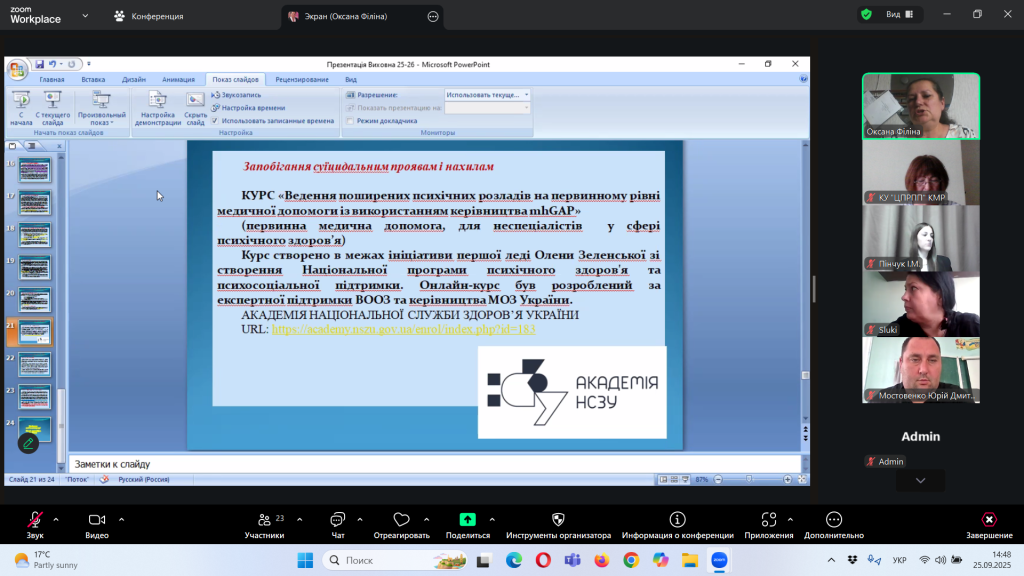The width and height of the screenshot is (1024, 576).
Task: Unmute the microphone in Zoom toolbar
Action: (35, 520)
